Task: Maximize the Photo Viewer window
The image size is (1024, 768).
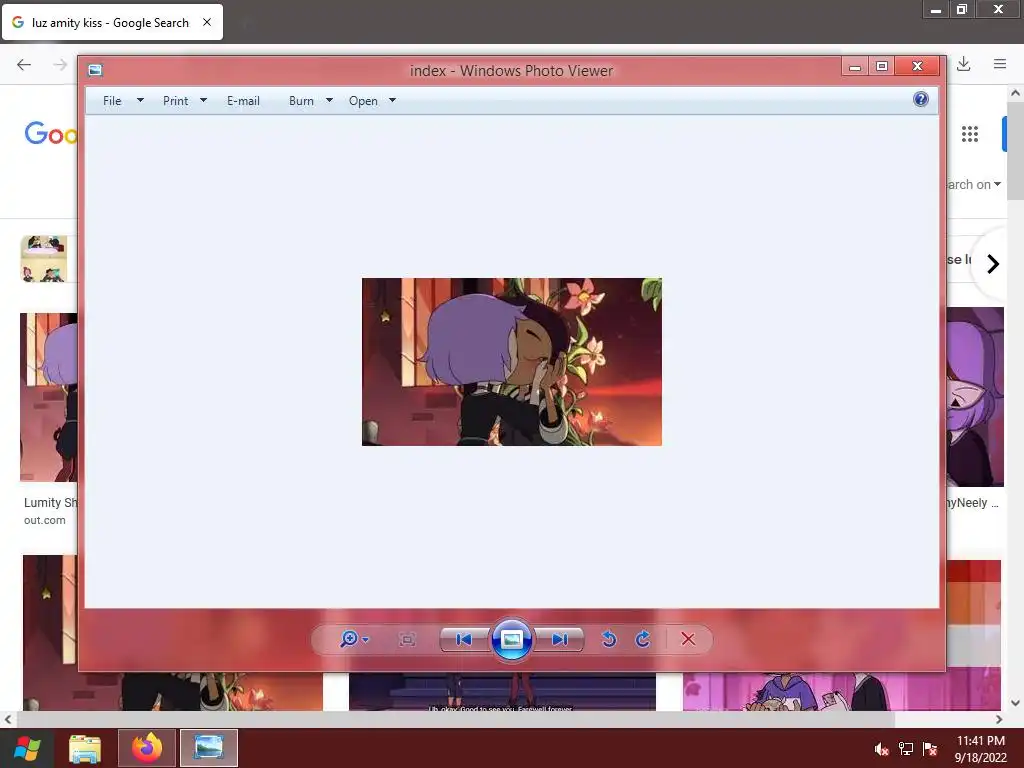Action: point(882,66)
